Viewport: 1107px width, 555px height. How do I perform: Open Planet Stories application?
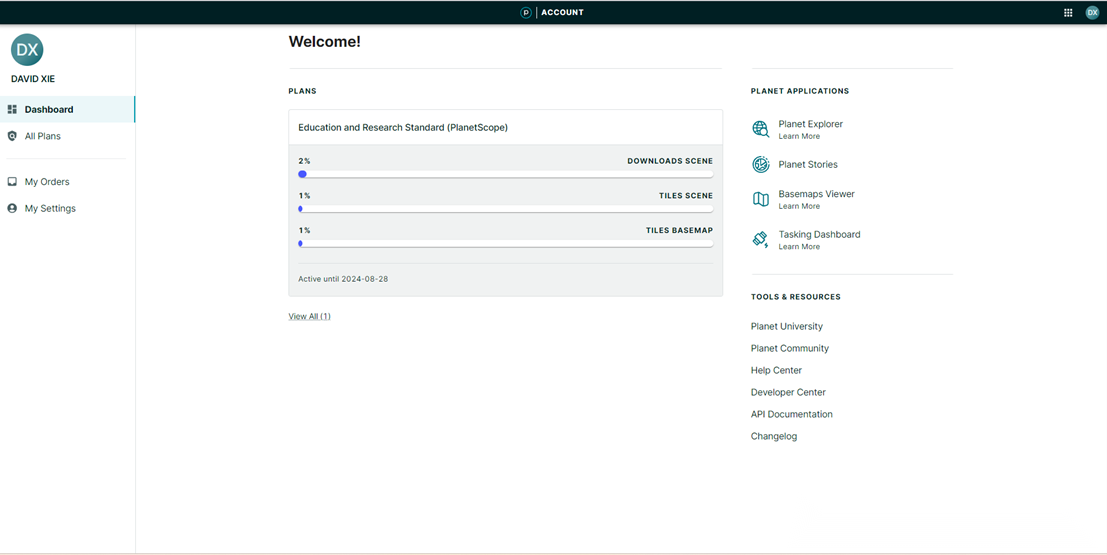coord(808,165)
